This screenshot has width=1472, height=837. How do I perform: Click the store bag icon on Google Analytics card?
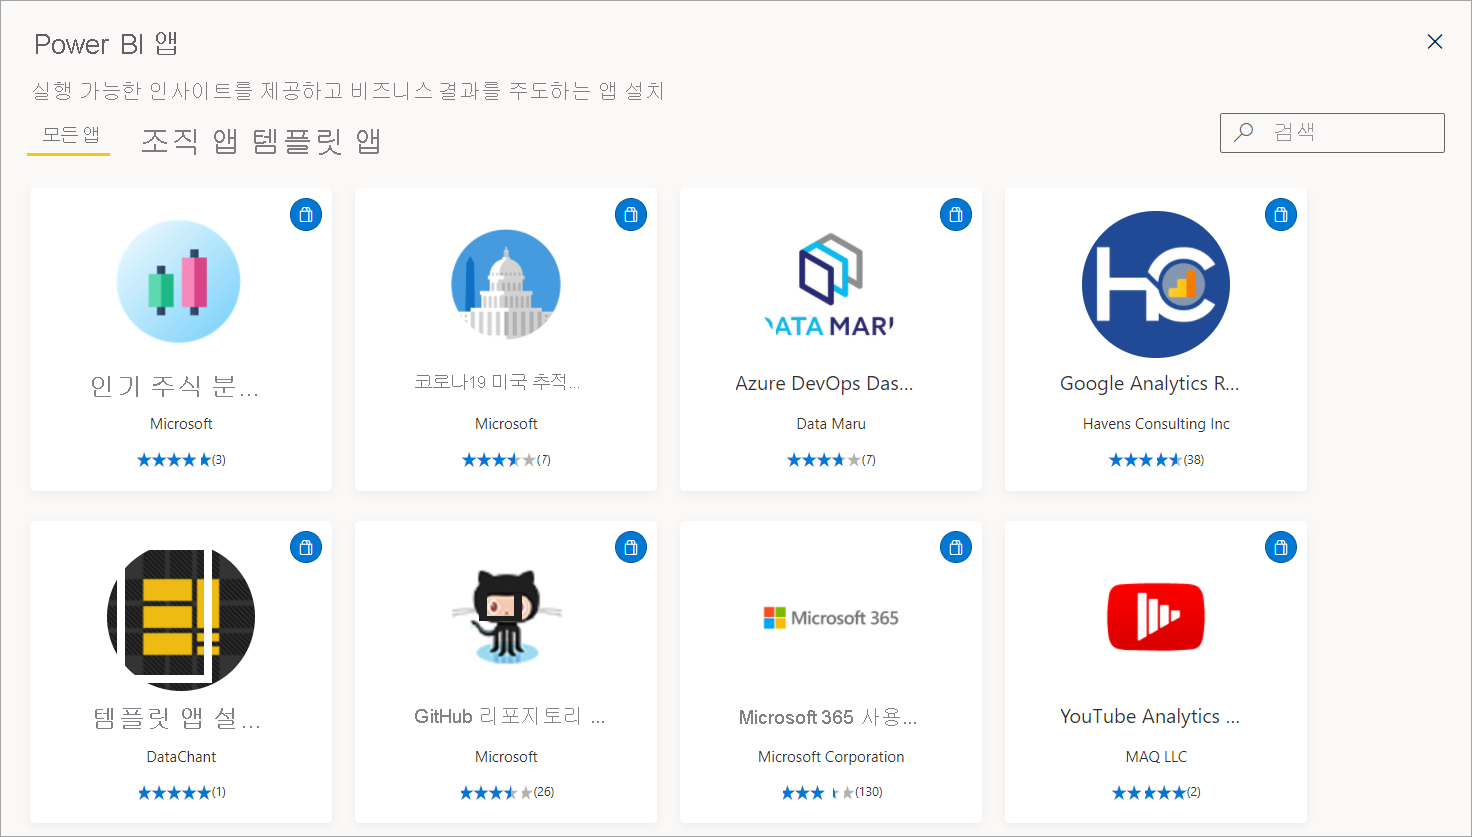pos(1281,215)
